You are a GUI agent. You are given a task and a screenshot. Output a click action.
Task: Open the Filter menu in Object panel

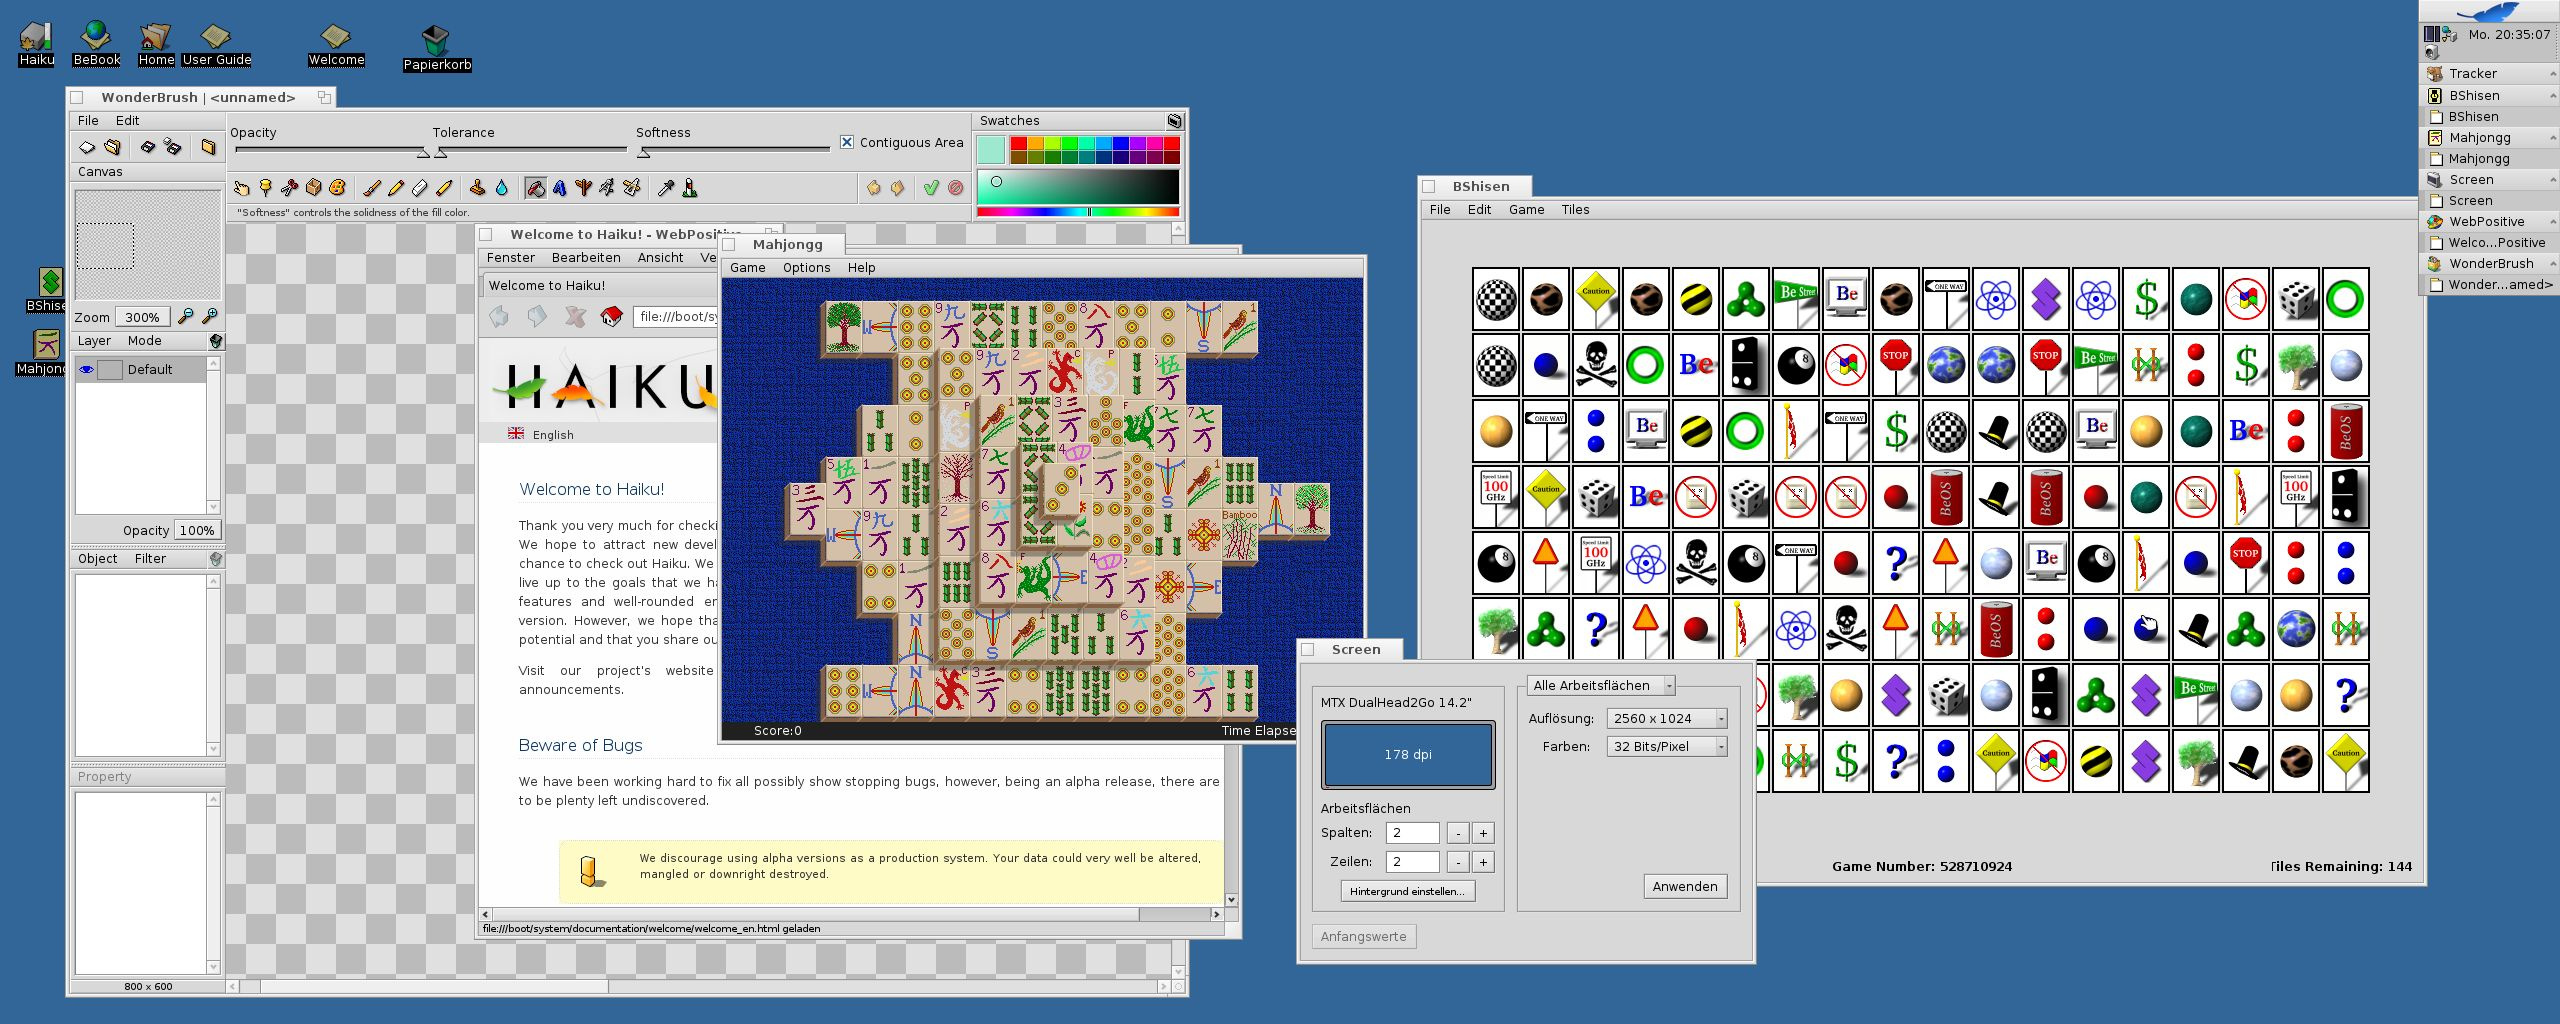tap(150, 559)
